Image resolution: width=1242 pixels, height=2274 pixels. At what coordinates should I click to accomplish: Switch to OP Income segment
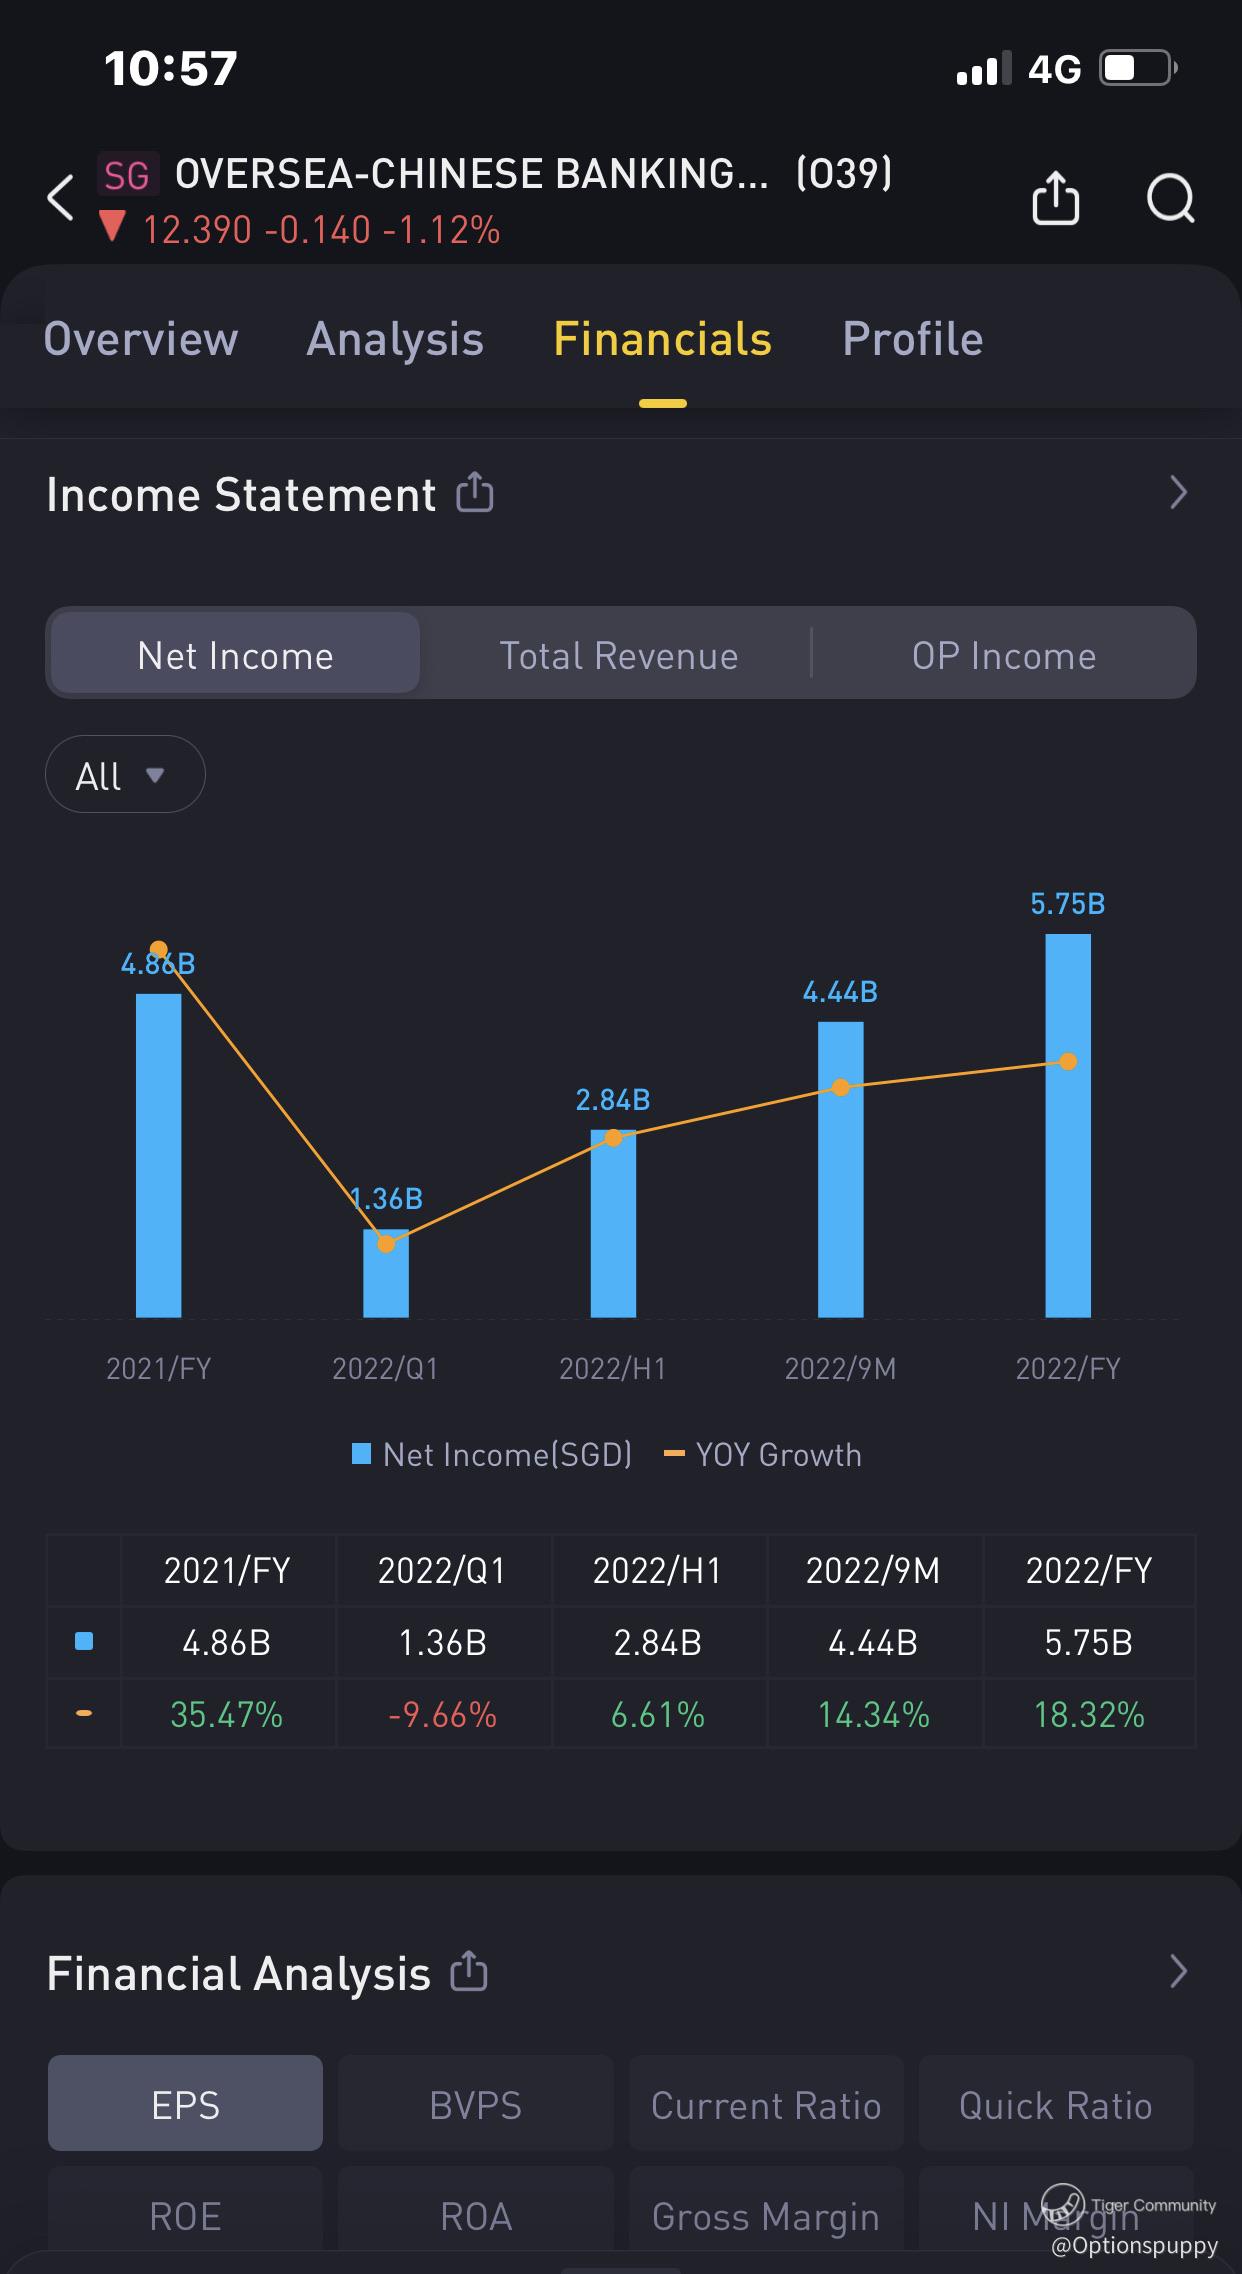pos(1004,655)
